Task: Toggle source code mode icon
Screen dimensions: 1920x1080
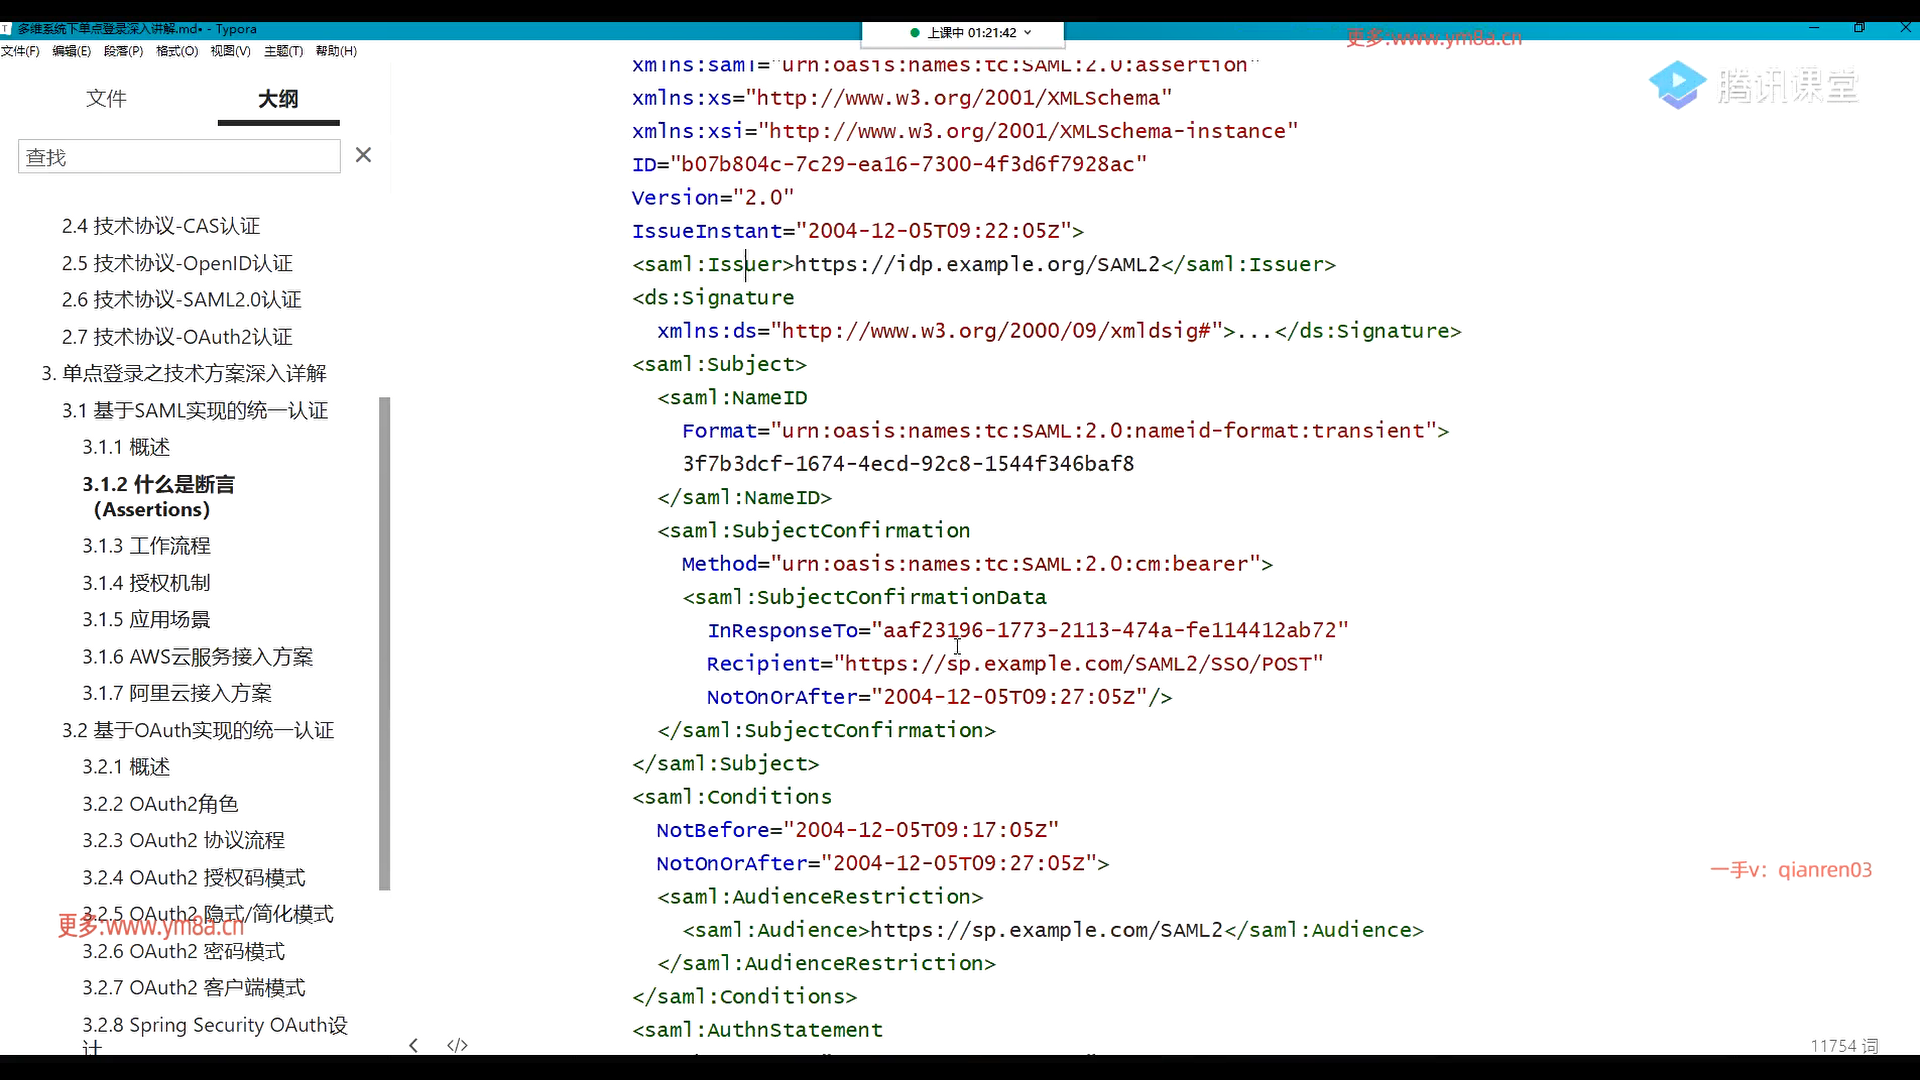Action: point(457,1045)
